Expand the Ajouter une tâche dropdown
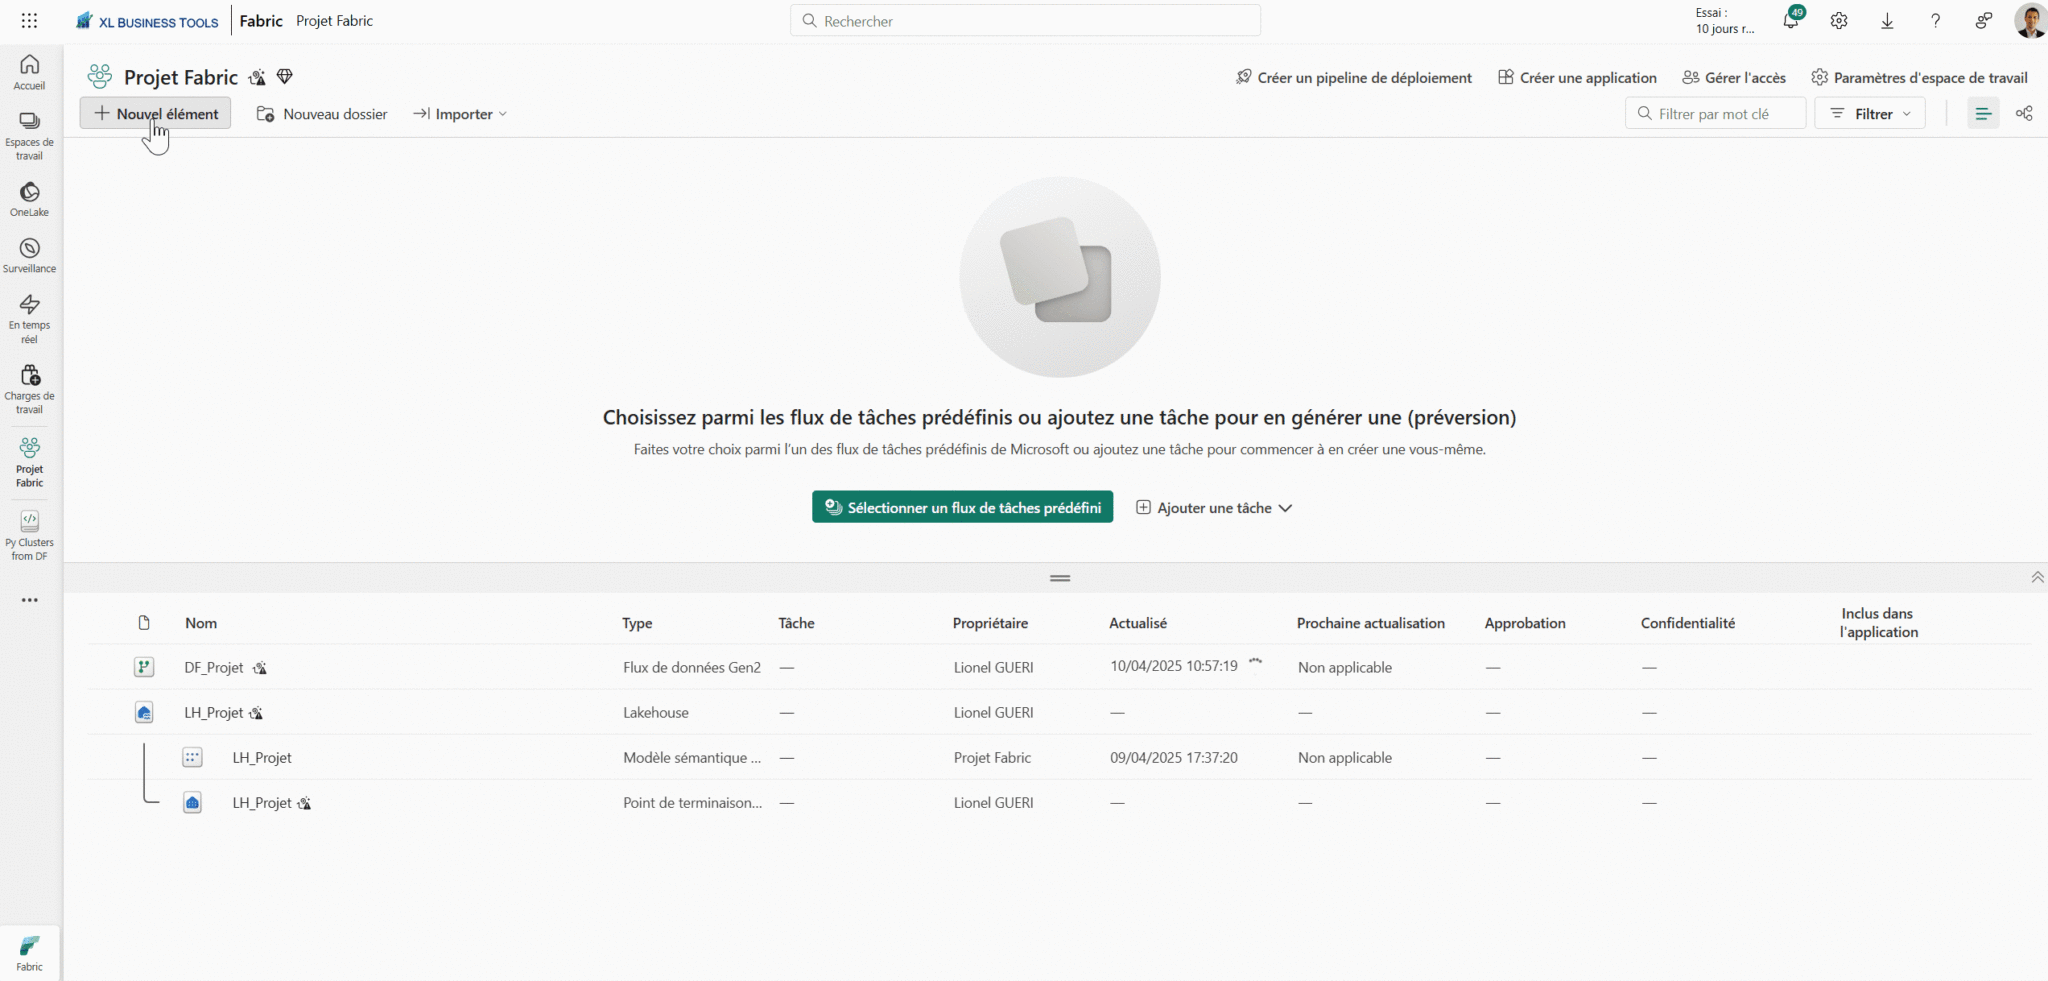Image resolution: width=2048 pixels, height=981 pixels. coord(1214,507)
